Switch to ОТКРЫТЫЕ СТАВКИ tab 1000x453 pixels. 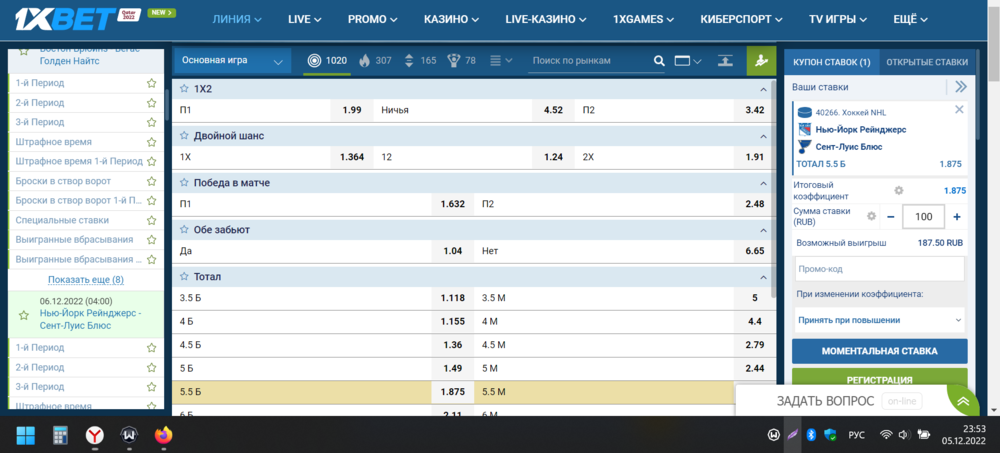927,62
